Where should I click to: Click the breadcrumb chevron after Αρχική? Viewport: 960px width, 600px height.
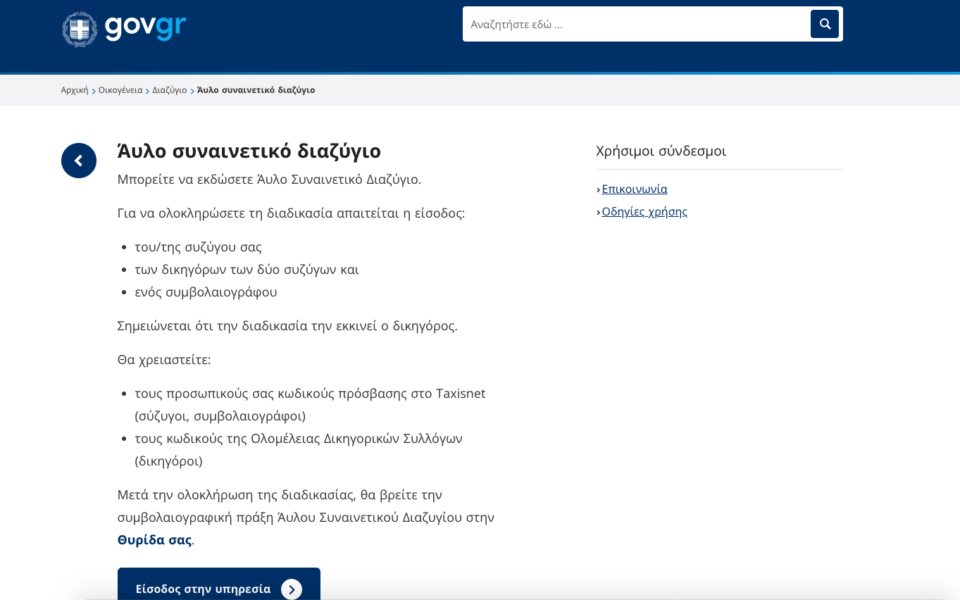coord(94,91)
